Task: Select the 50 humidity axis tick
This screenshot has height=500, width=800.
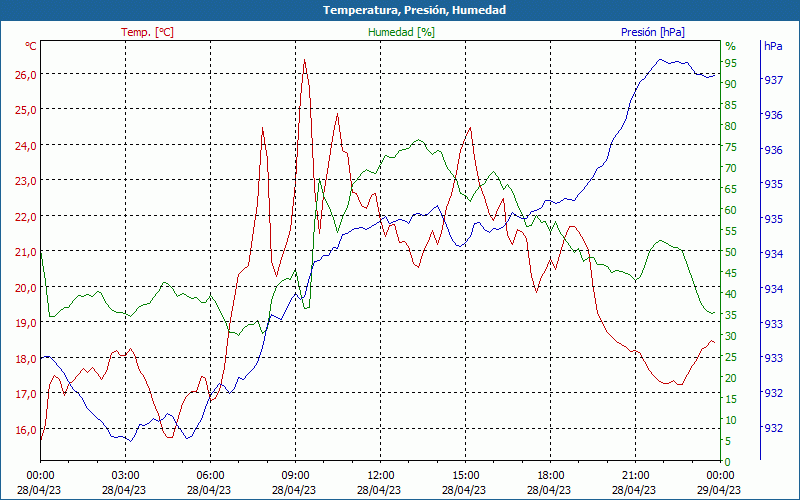Action: coord(731,252)
